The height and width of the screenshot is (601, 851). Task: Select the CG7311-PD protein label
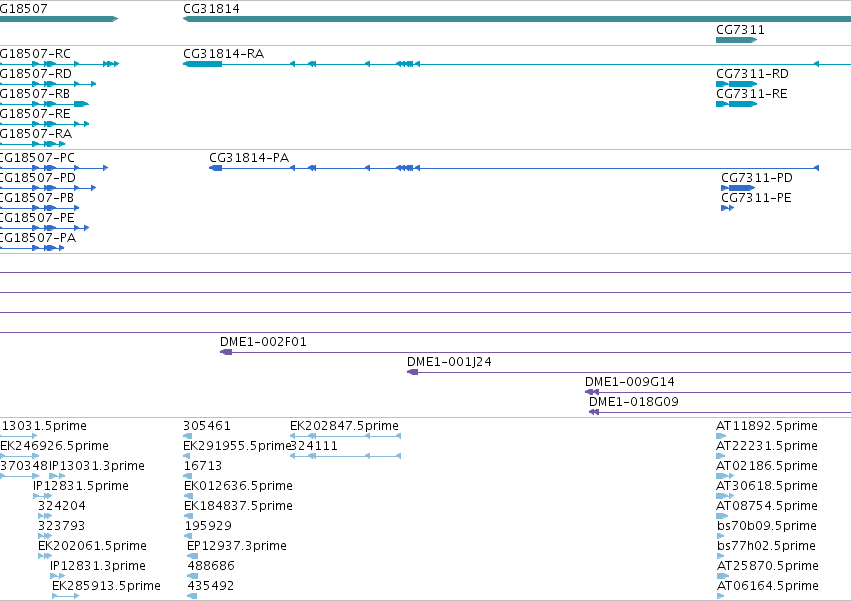pos(757,178)
